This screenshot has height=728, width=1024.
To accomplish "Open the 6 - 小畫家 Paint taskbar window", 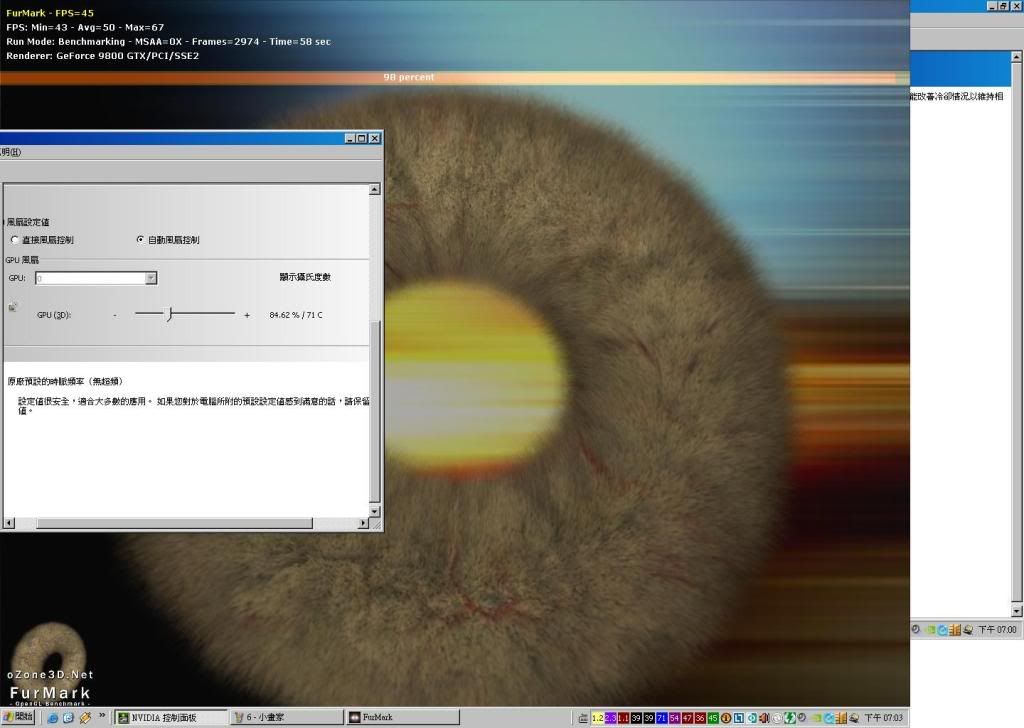I will (283, 717).
